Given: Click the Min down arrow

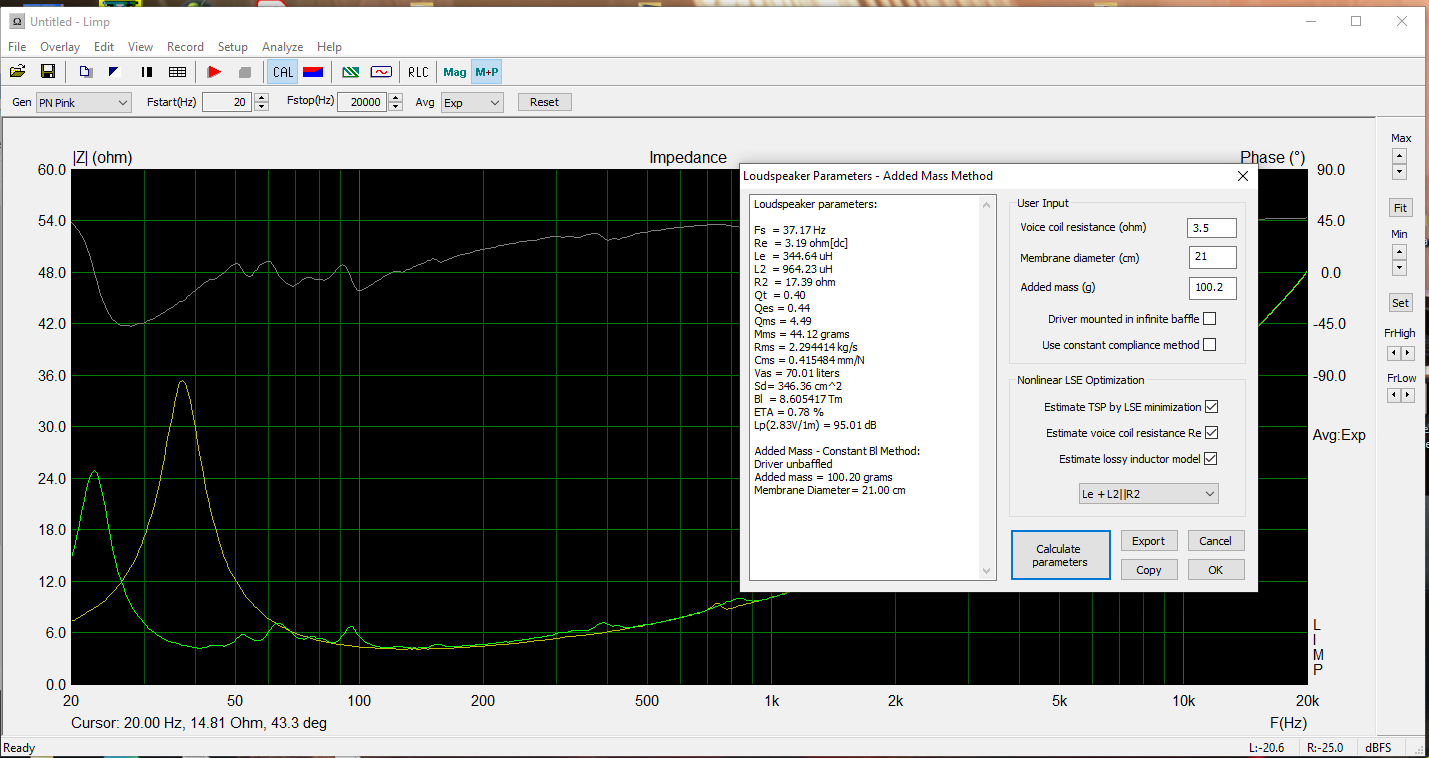Looking at the screenshot, I should (1399, 268).
